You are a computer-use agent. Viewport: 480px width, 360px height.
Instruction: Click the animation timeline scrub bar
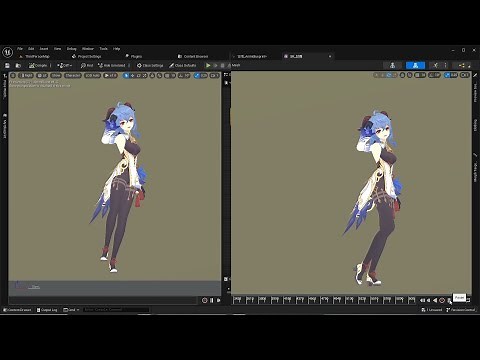324,300
